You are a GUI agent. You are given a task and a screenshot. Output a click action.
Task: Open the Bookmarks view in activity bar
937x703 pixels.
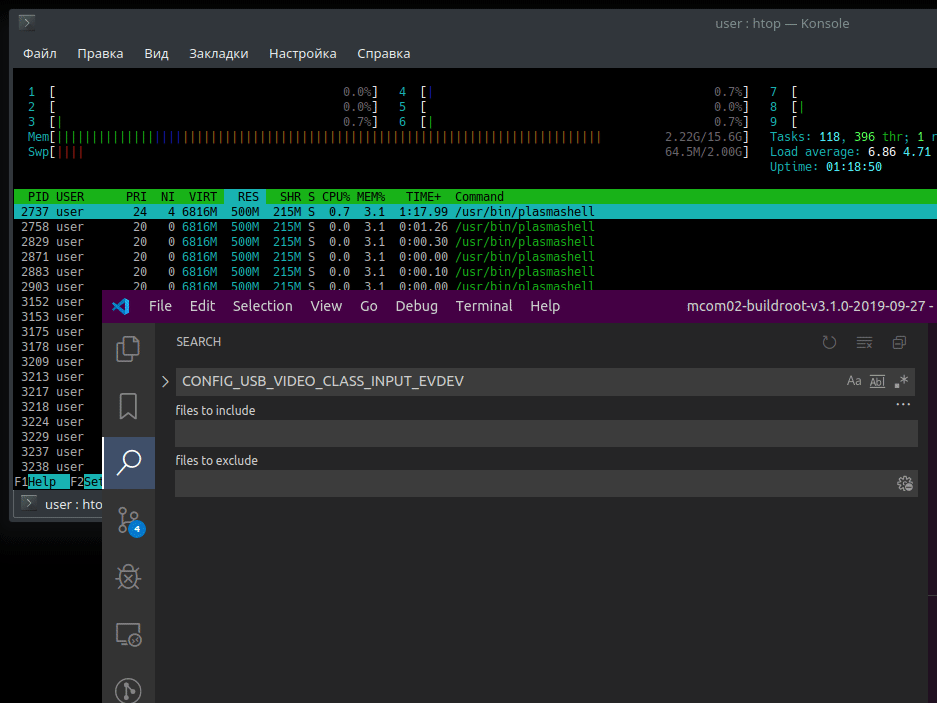128,406
